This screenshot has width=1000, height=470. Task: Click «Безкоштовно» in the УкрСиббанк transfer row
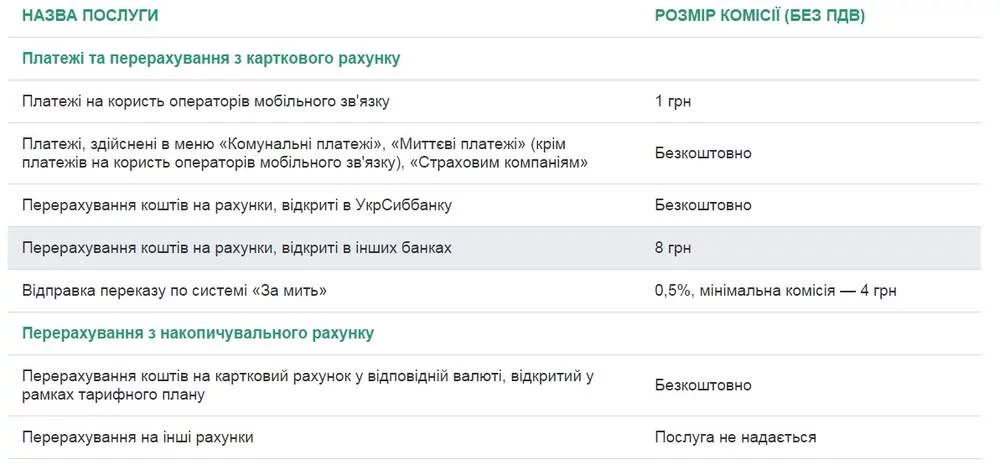[703, 205]
